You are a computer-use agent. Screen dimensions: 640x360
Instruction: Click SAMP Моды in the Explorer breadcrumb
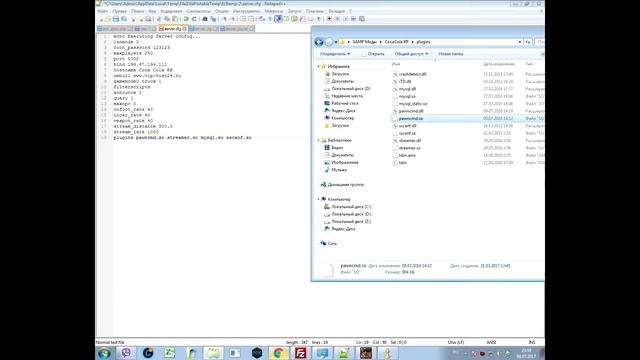[x=364, y=42]
